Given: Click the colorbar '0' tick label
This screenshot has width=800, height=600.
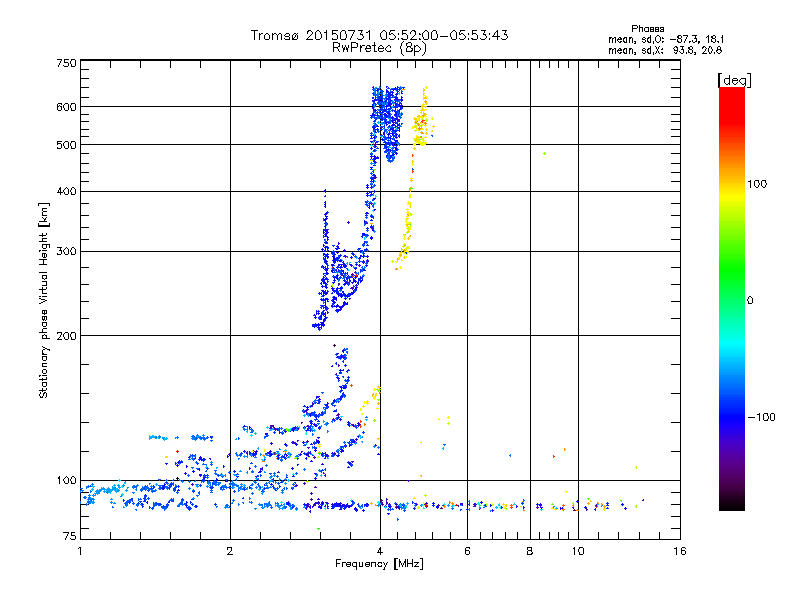Looking at the screenshot, I should pos(750,301).
